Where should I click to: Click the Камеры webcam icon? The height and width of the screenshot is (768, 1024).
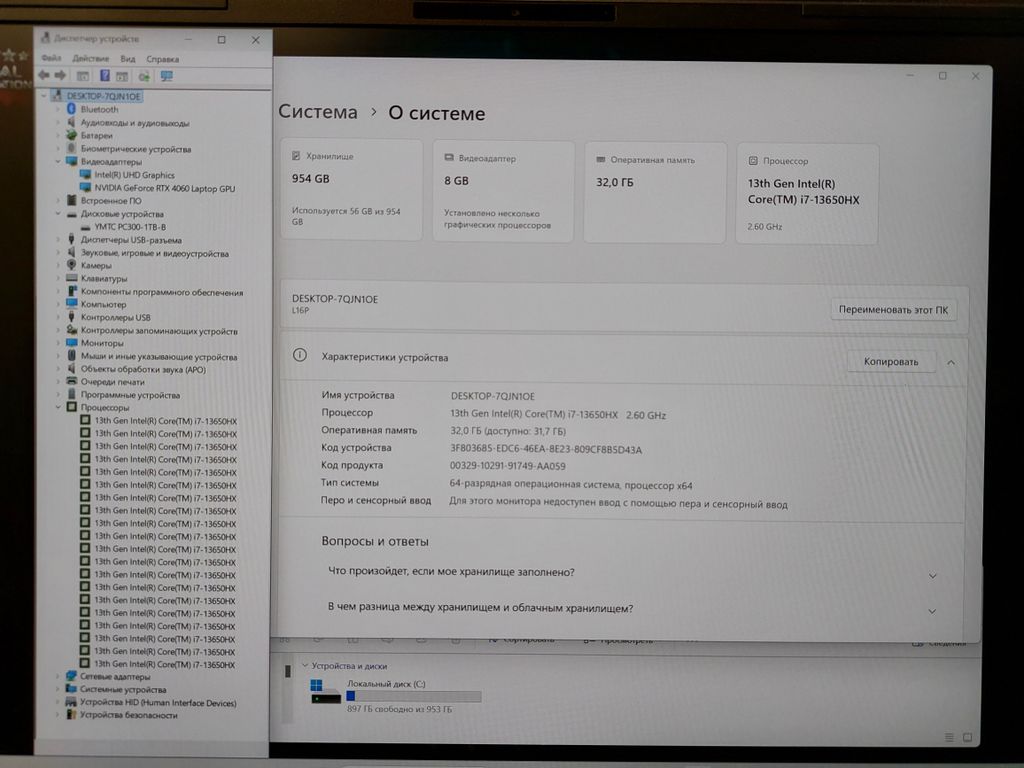tap(72, 266)
